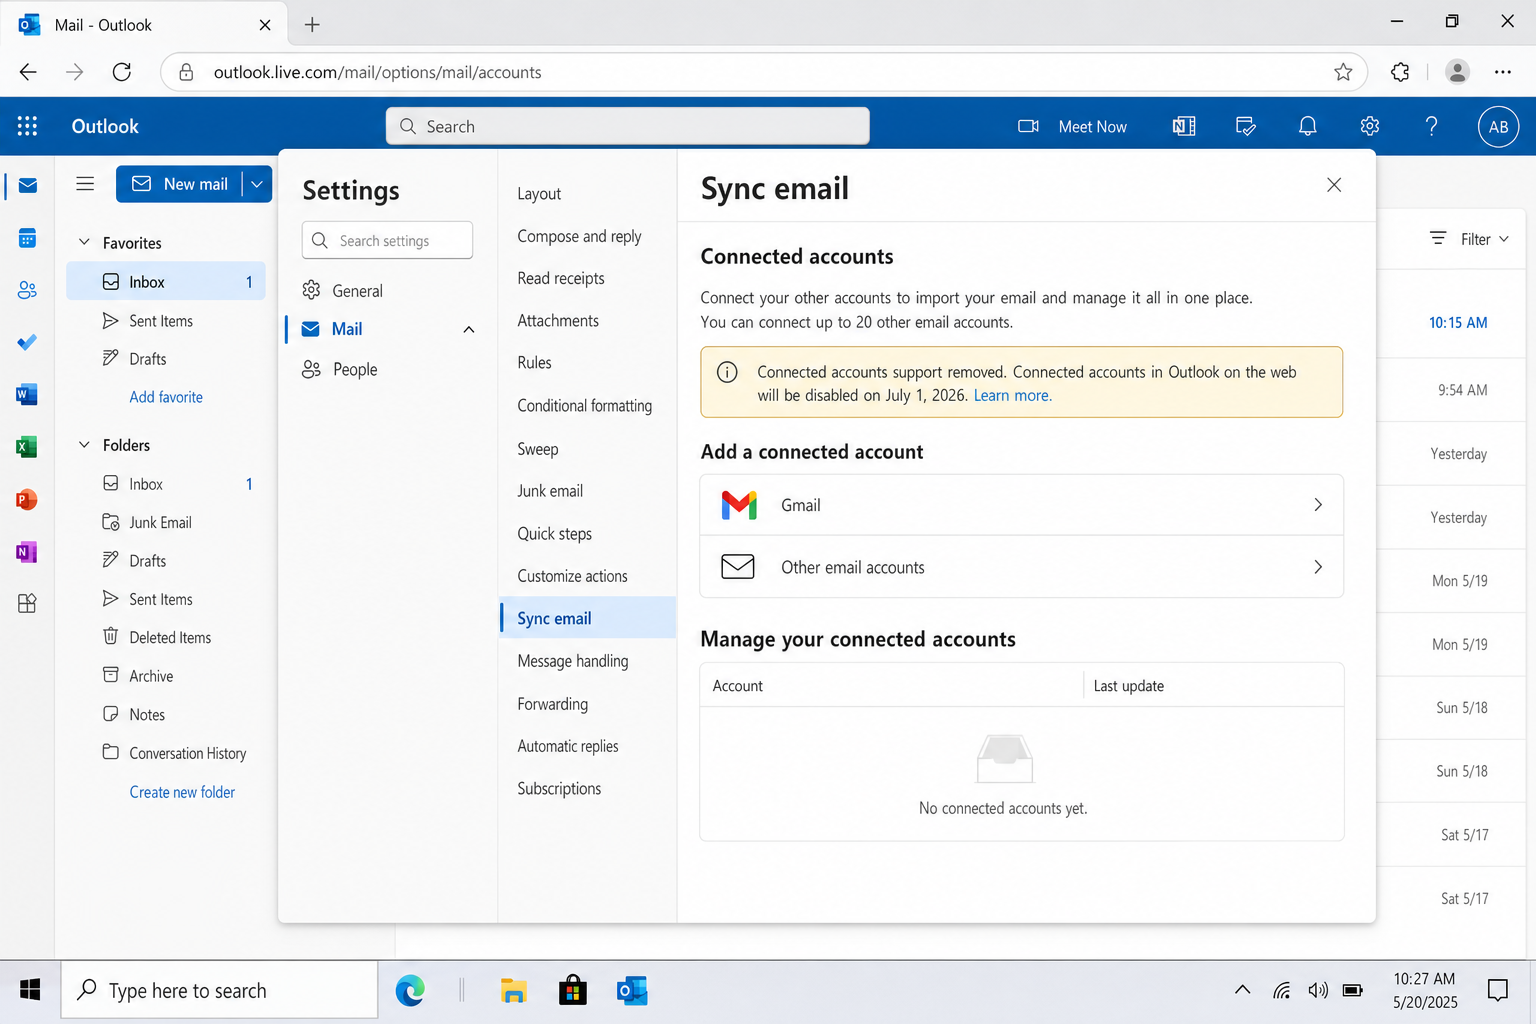Open General settings category
1536x1024 pixels.
342,291
